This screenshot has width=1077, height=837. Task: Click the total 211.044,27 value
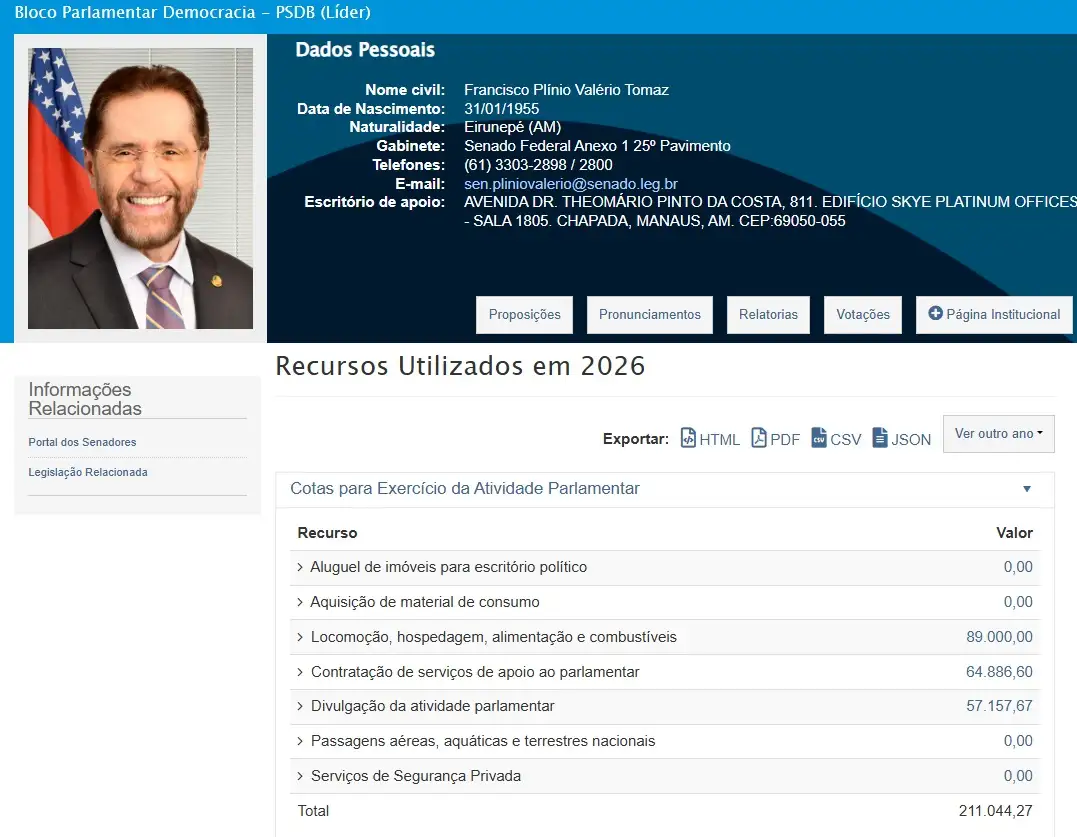tap(995, 811)
